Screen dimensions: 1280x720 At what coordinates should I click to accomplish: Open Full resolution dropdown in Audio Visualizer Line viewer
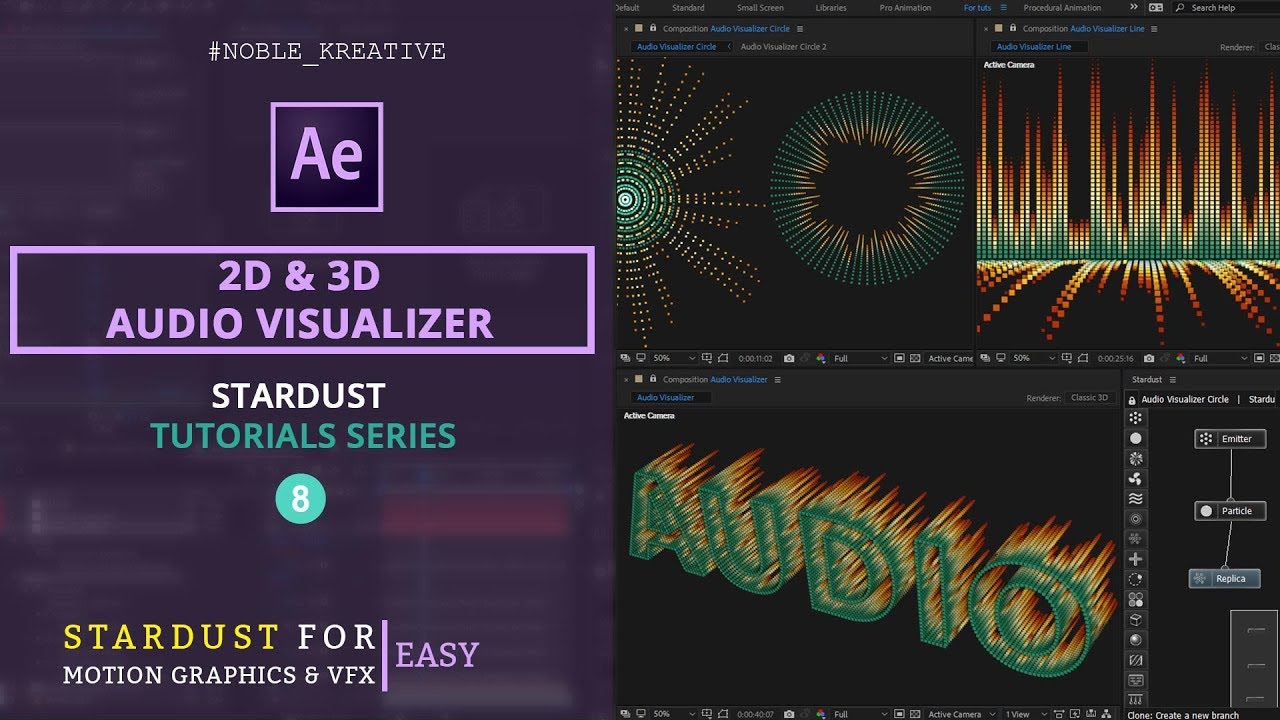(x=1220, y=358)
